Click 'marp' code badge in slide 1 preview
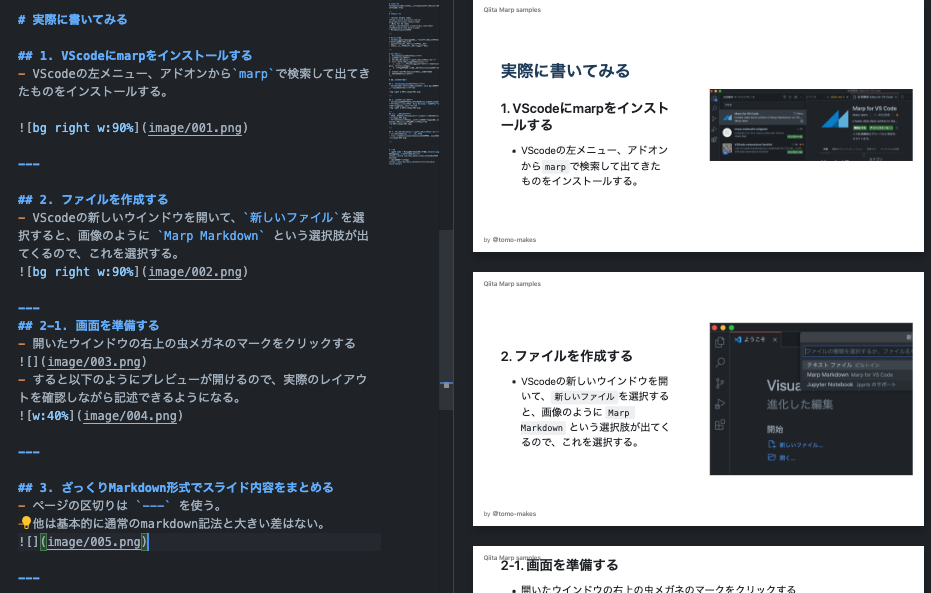This screenshot has height=593, width=931. tap(555, 167)
